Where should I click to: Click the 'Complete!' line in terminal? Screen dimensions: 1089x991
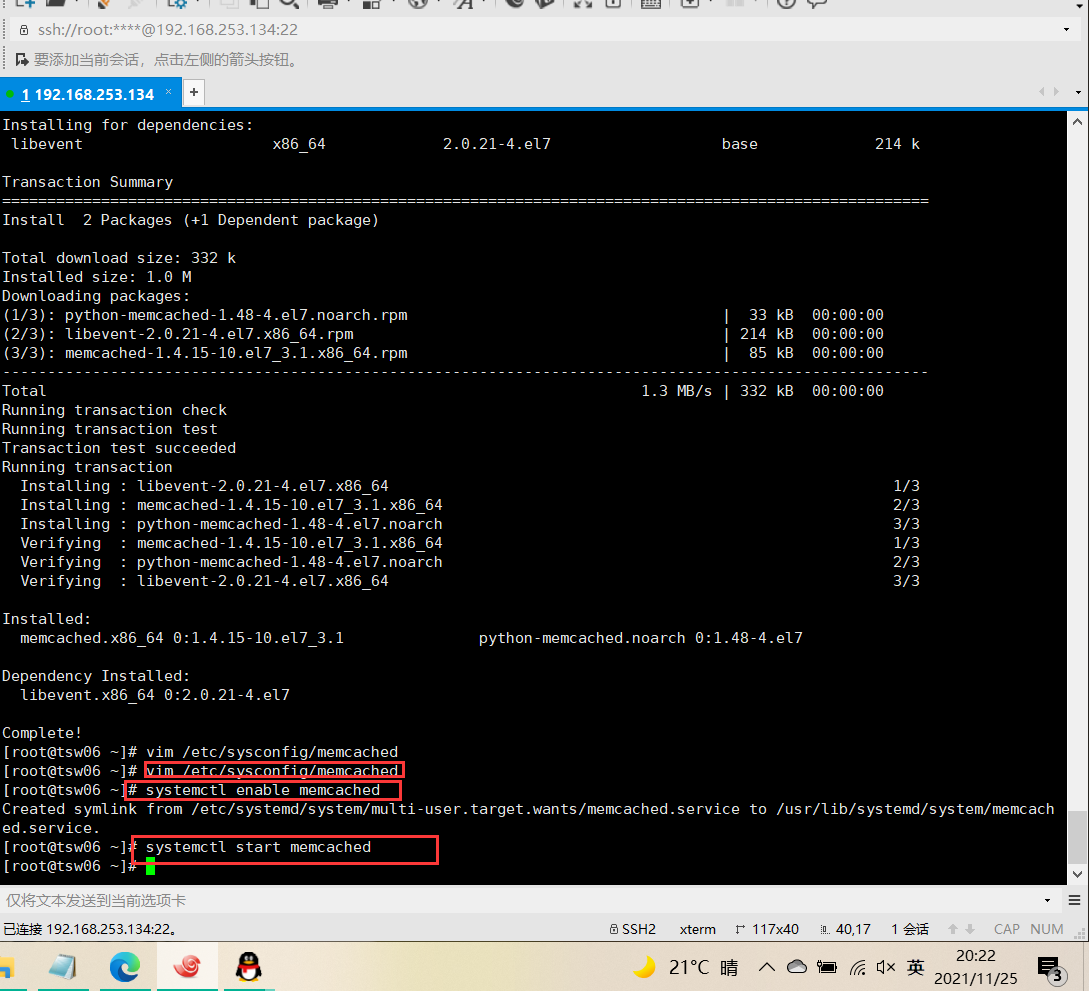pyautogui.click(x=42, y=733)
